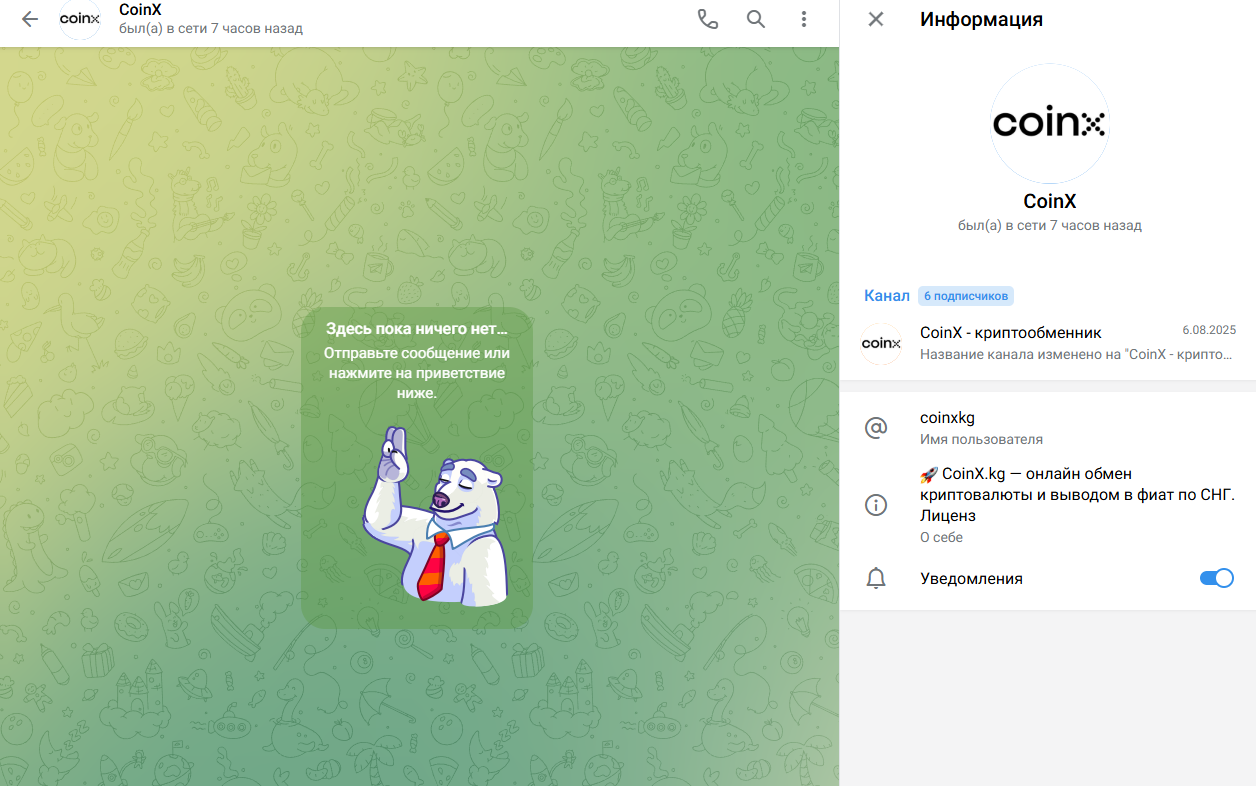Image resolution: width=1256 pixels, height=786 pixels.
Task: Click the CoinX name under profile picture
Action: [x=1049, y=201]
